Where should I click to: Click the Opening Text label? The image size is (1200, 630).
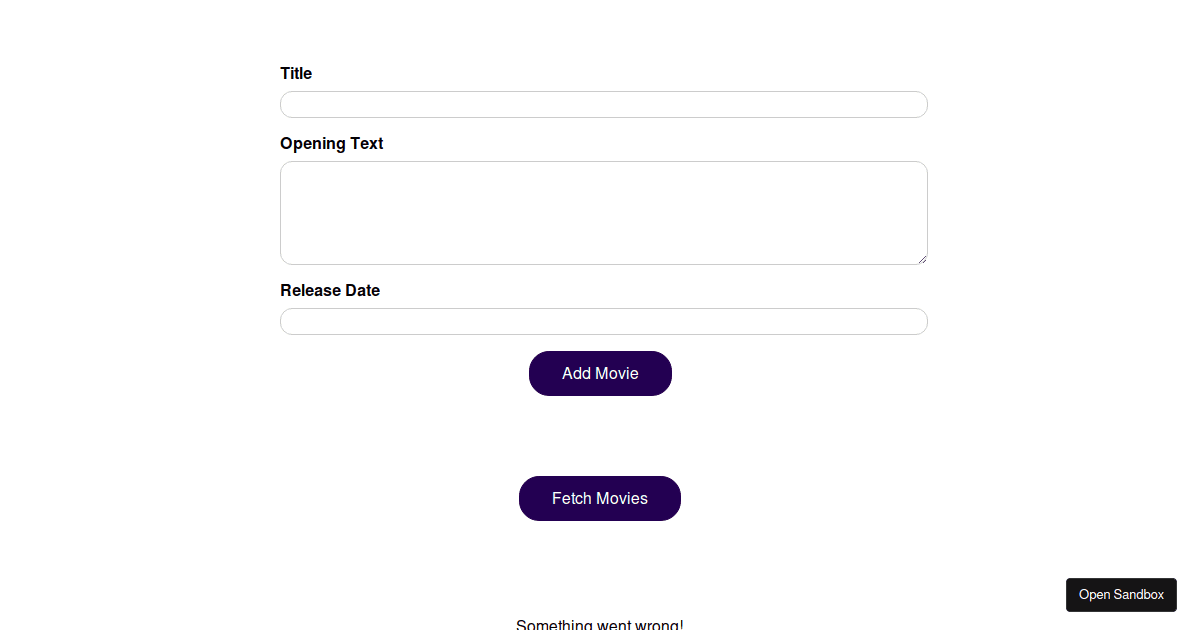pos(331,144)
